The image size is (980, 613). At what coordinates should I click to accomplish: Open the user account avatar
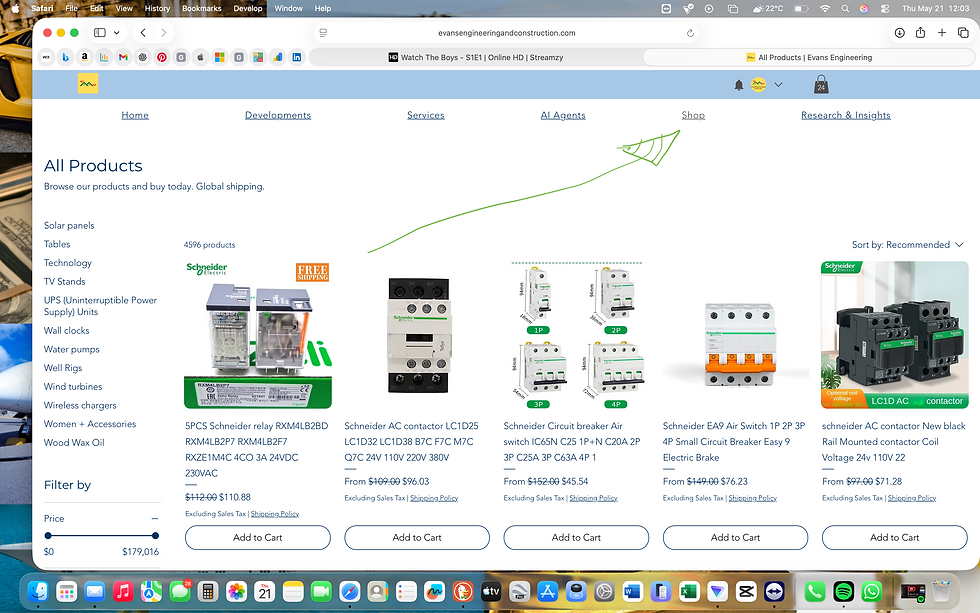coord(758,84)
